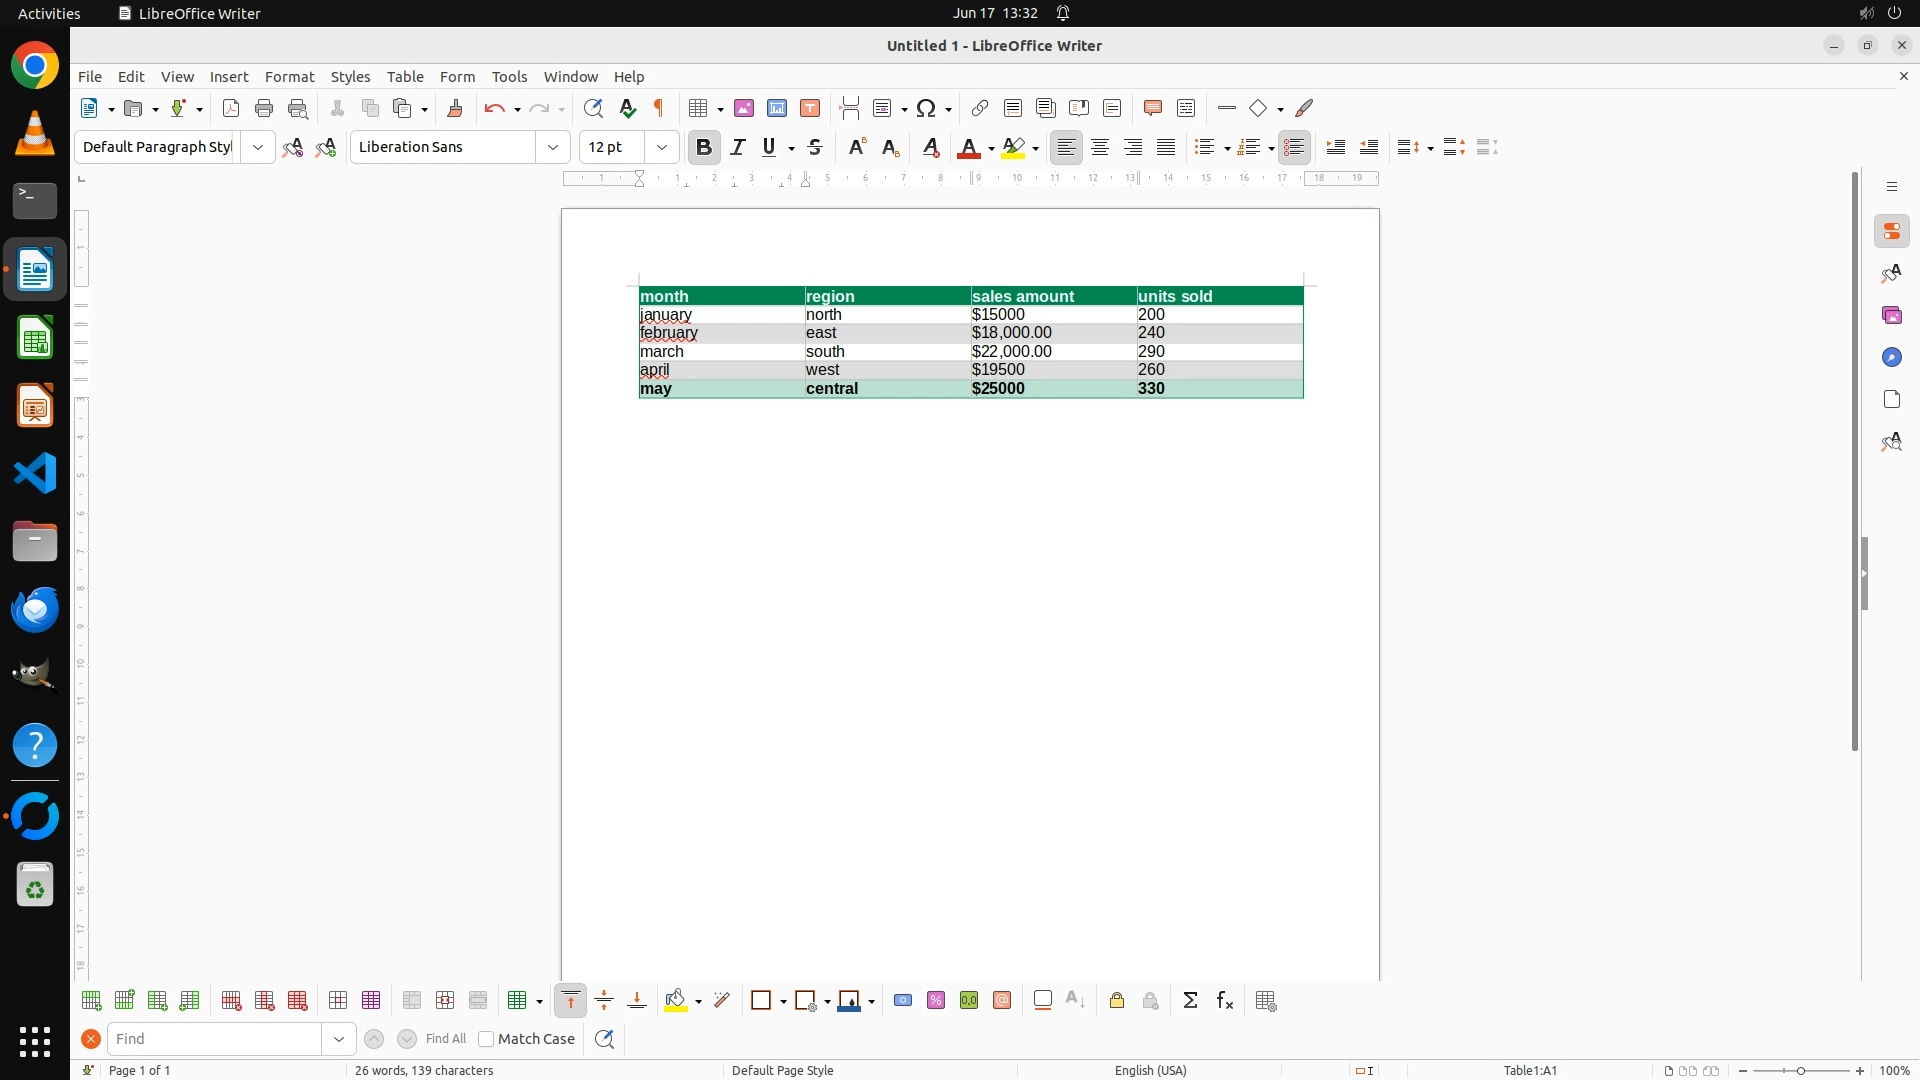
Task: Expand the font name dropdown
Action: point(553,147)
